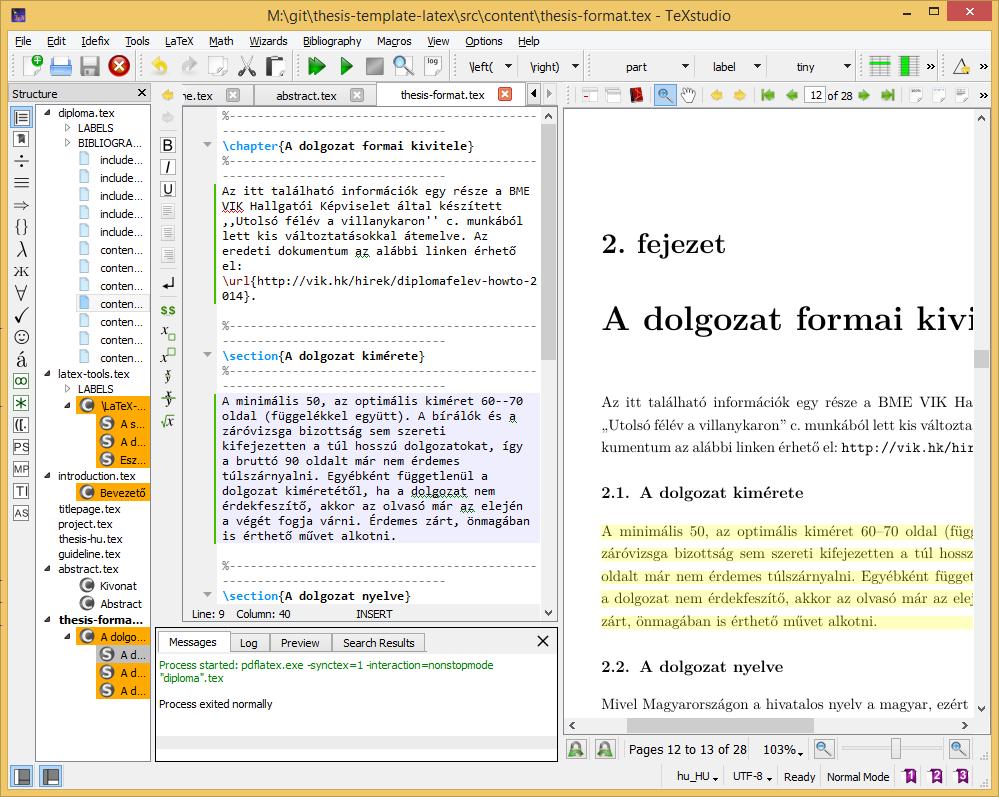Screen dimensions: 999x797
Task: Toggle first lock icon in viewer status
Action: [576, 749]
